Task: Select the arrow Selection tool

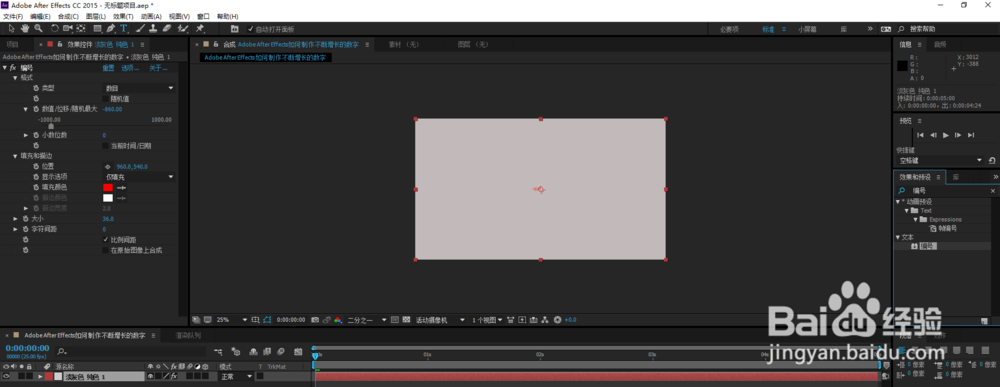Action: (x=11, y=29)
